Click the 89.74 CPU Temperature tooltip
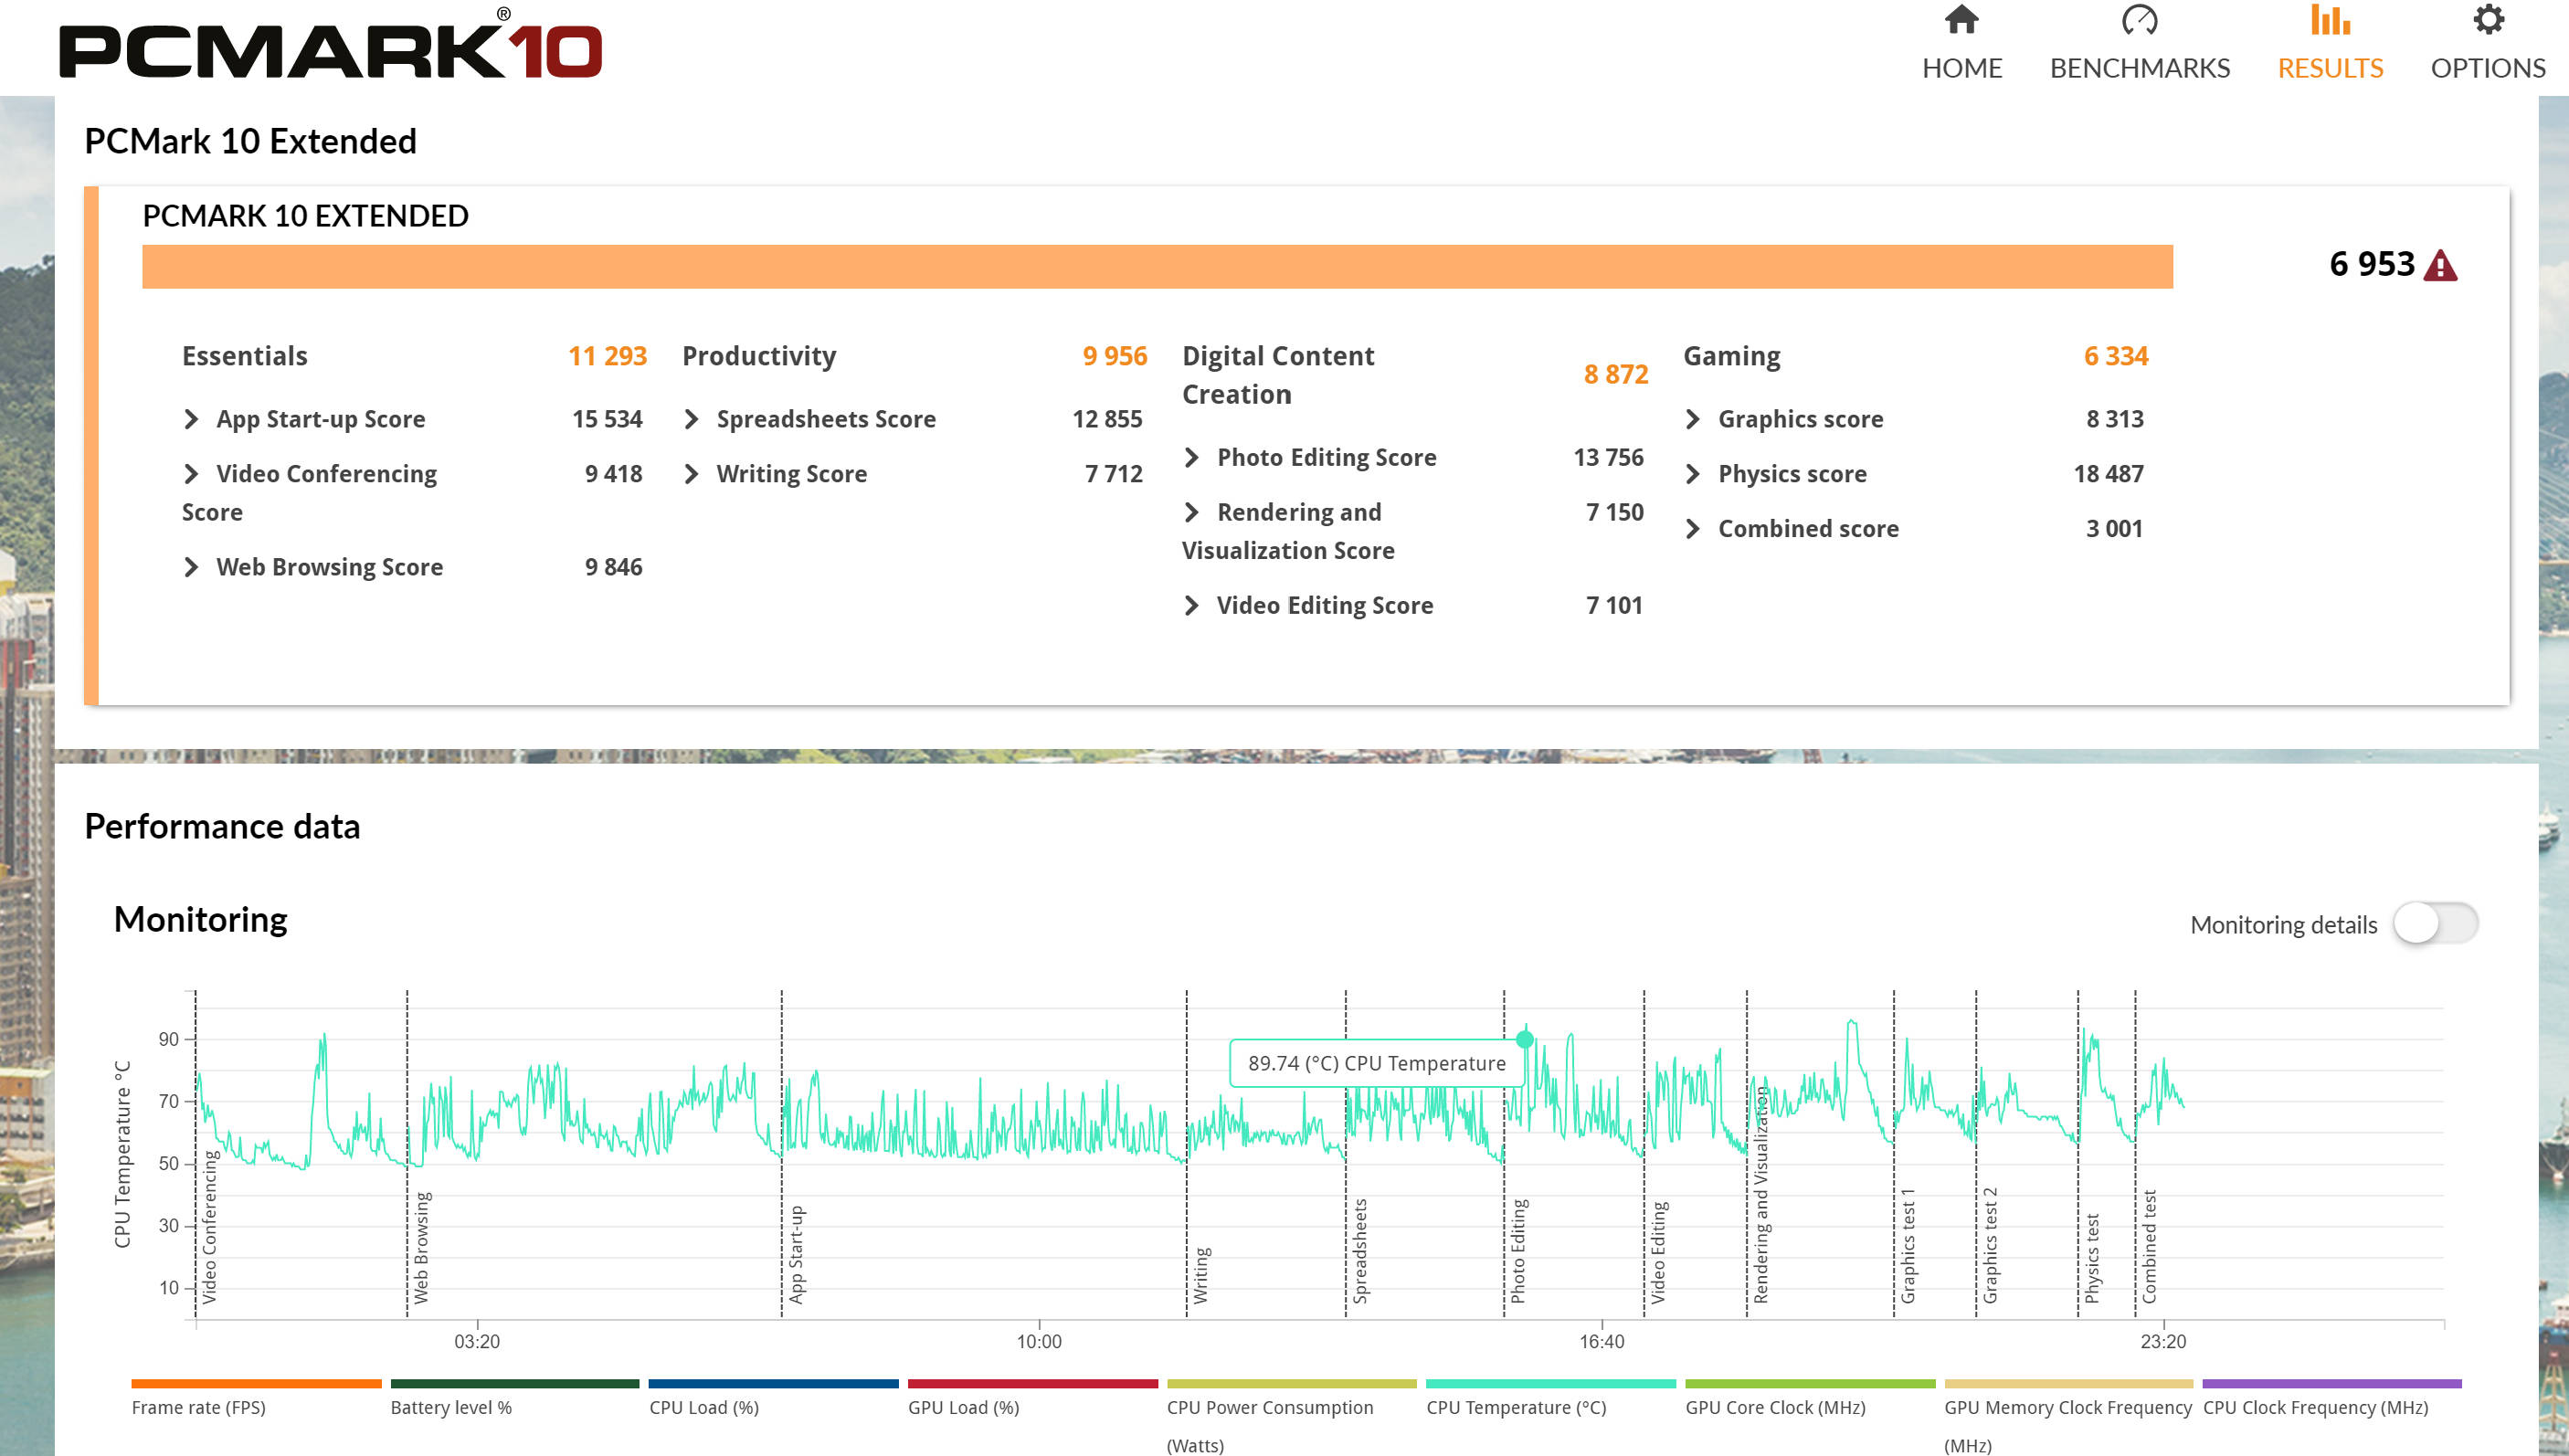 (x=1376, y=1063)
